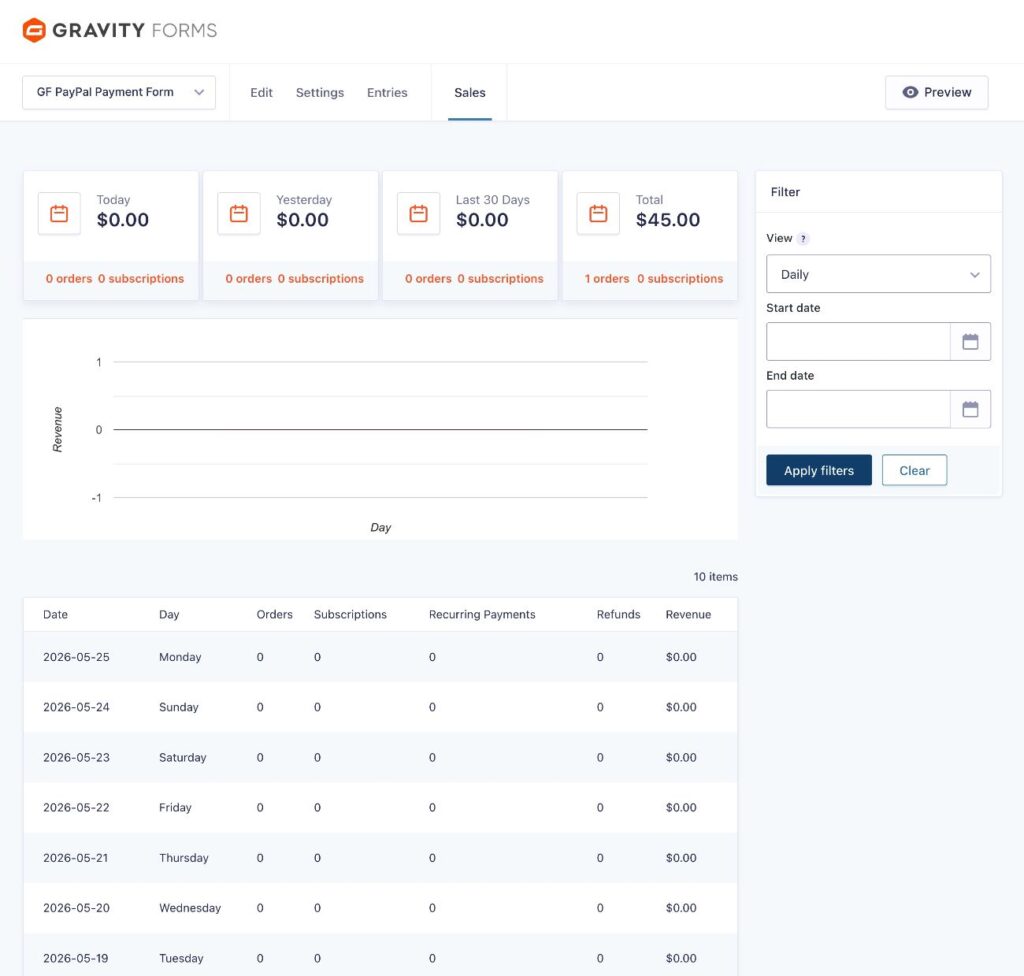The height and width of the screenshot is (976, 1024).
Task: Click the 2026-05-23 date cell
Action: click(76, 758)
